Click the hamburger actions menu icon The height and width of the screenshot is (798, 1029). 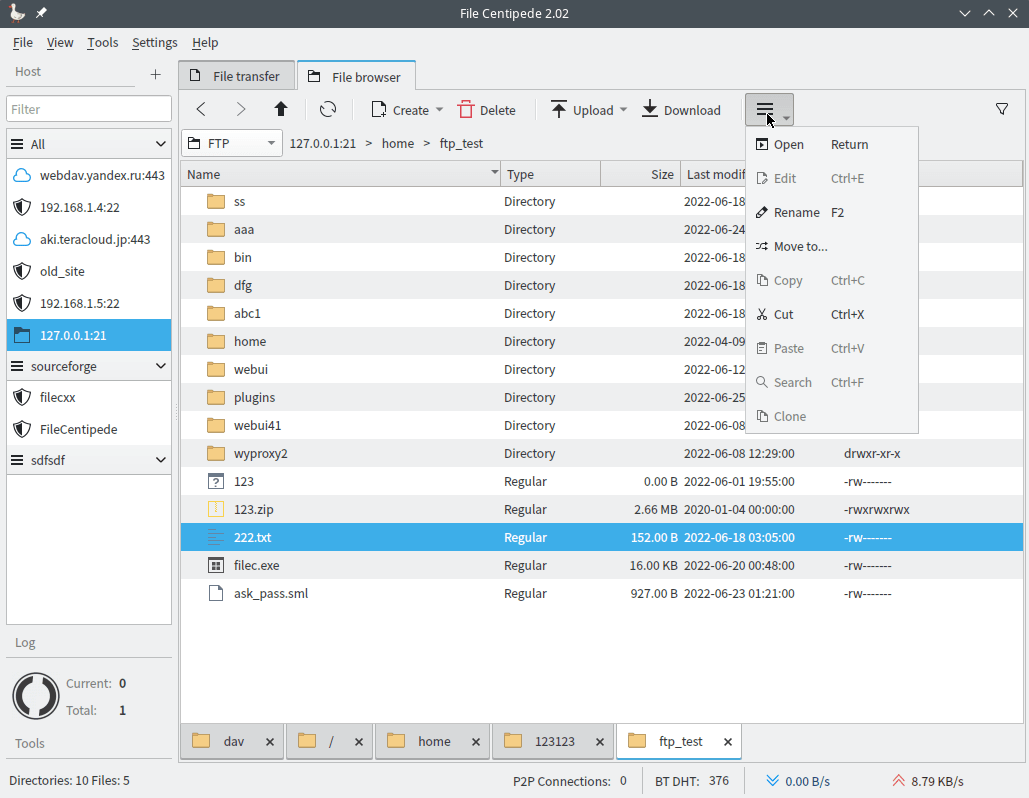pos(765,108)
